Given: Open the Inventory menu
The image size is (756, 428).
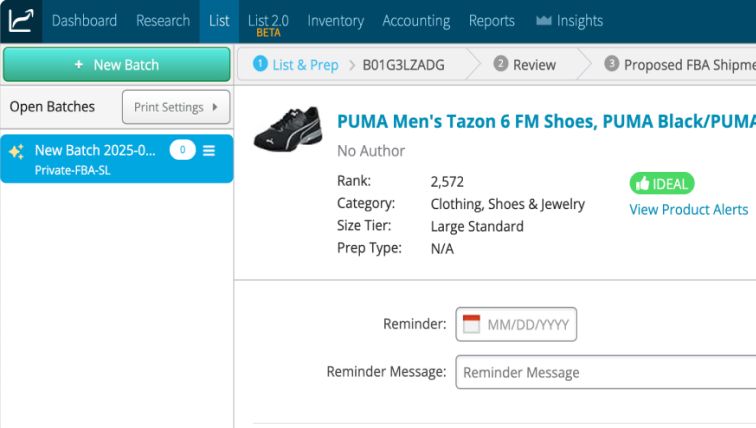Looking at the screenshot, I should coord(335,21).
